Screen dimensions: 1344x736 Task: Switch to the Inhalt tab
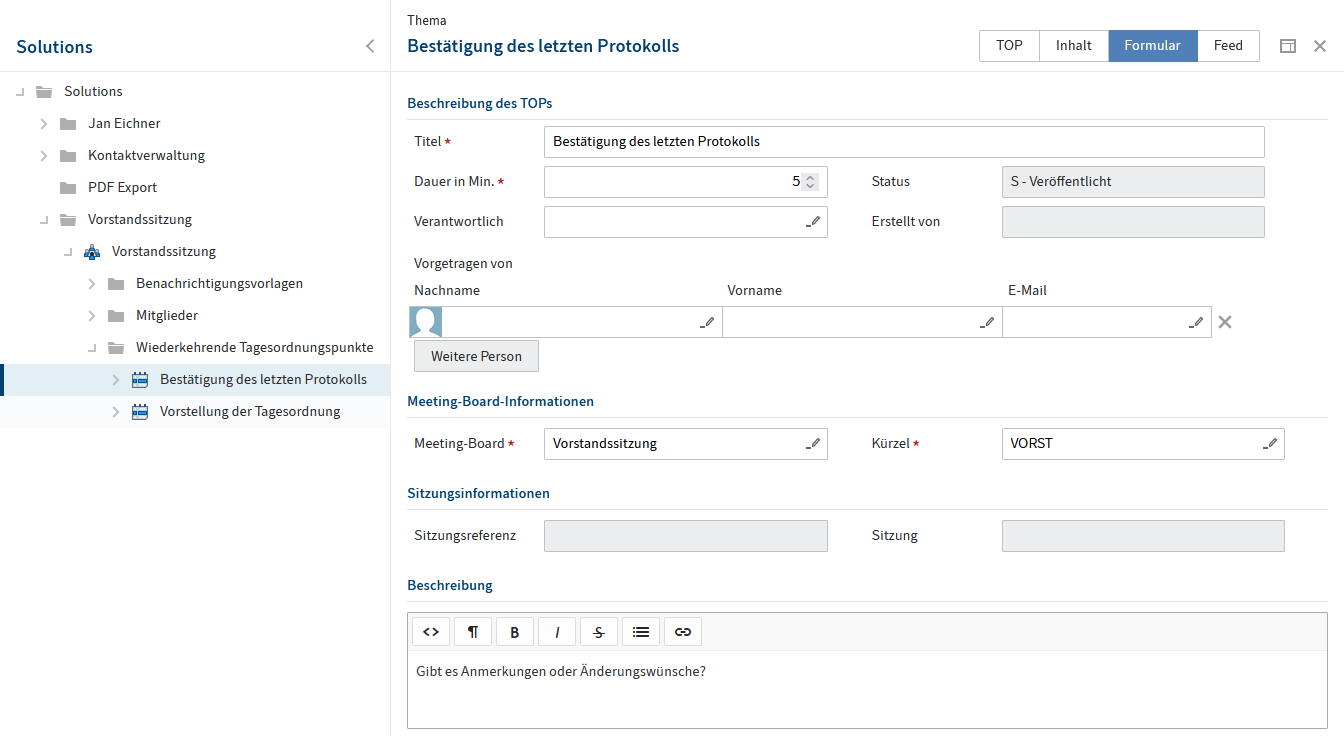pyautogui.click(x=1074, y=46)
